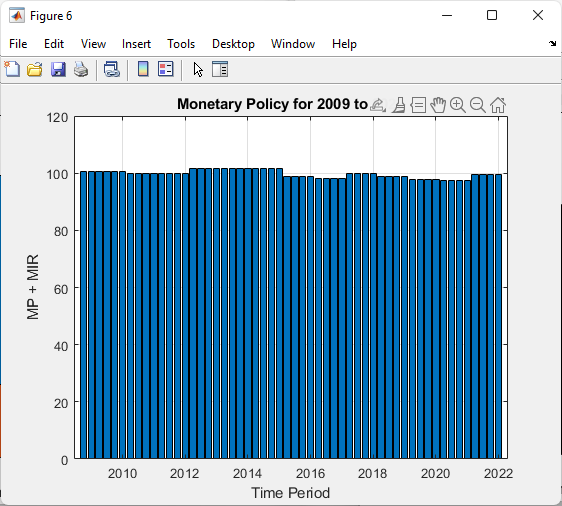Open the export axes icon menu
This screenshot has width=562, height=506.
coord(378,105)
